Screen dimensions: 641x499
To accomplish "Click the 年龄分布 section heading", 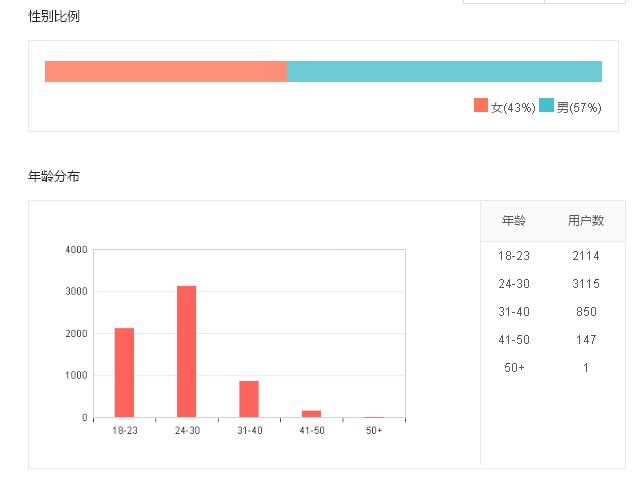I will (x=54, y=177).
